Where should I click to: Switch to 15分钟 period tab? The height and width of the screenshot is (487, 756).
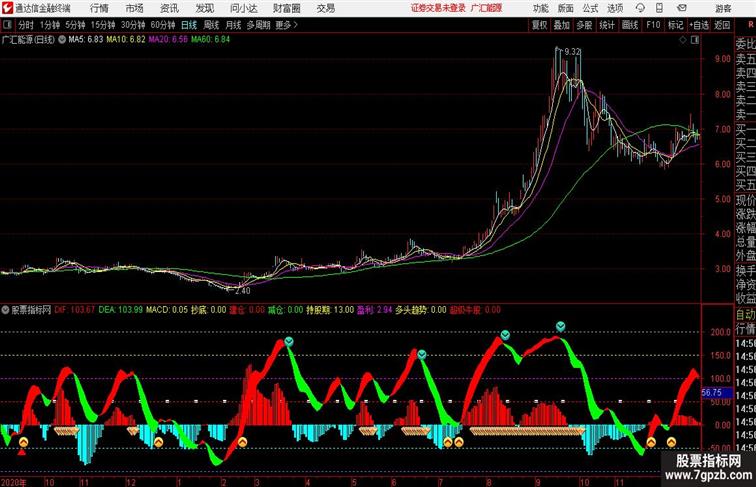point(103,25)
